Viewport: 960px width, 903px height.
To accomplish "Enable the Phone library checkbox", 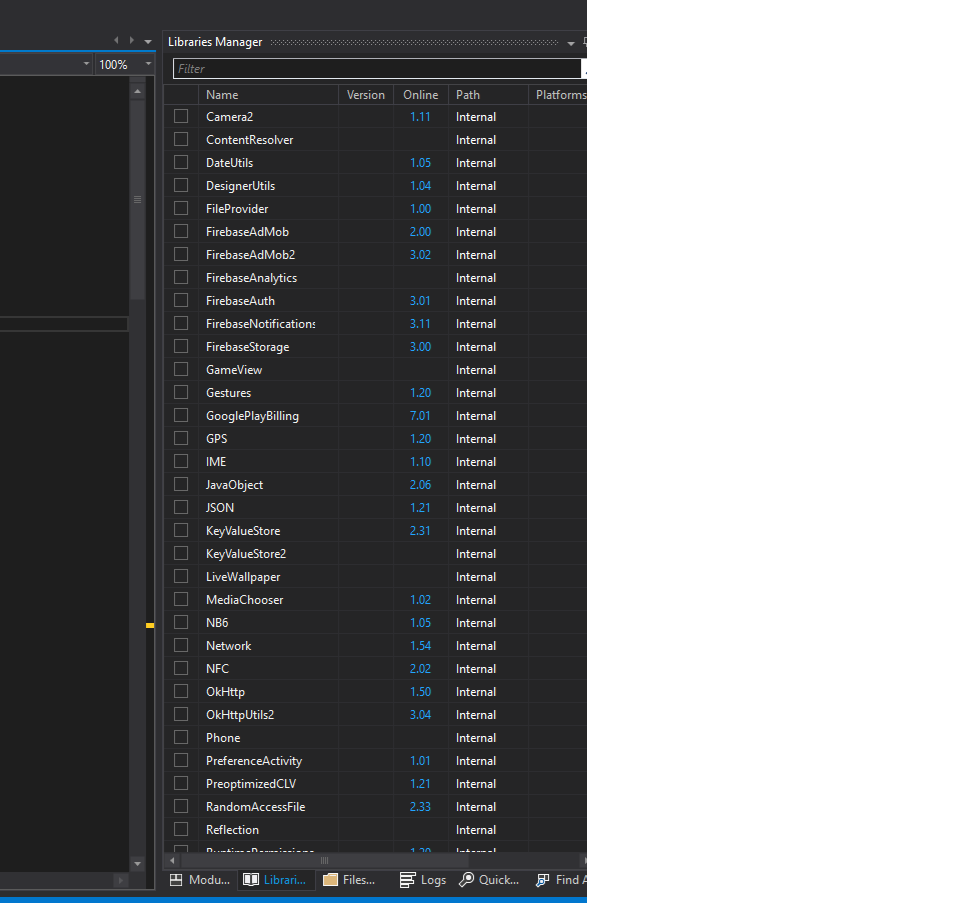I will tap(181, 737).
